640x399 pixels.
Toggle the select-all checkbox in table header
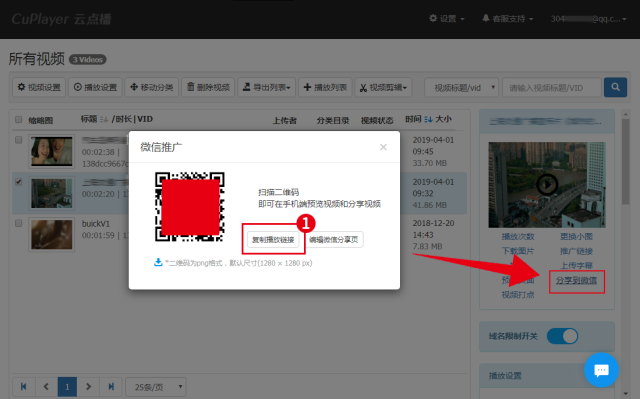pyautogui.click(x=18, y=120)
